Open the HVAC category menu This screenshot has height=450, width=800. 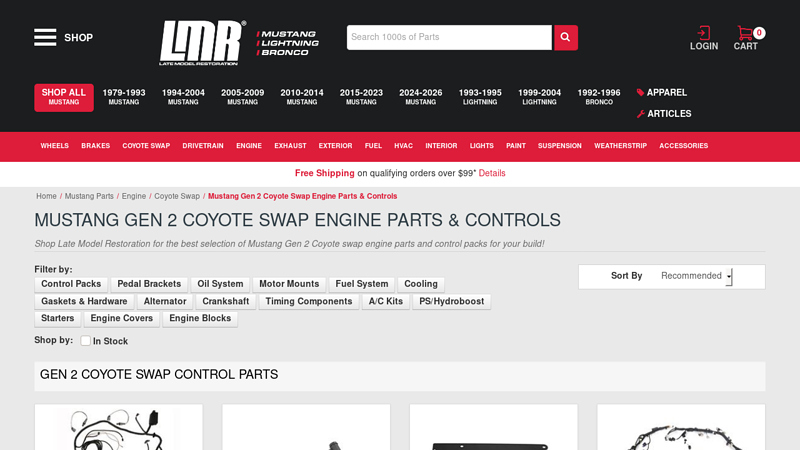403,146
